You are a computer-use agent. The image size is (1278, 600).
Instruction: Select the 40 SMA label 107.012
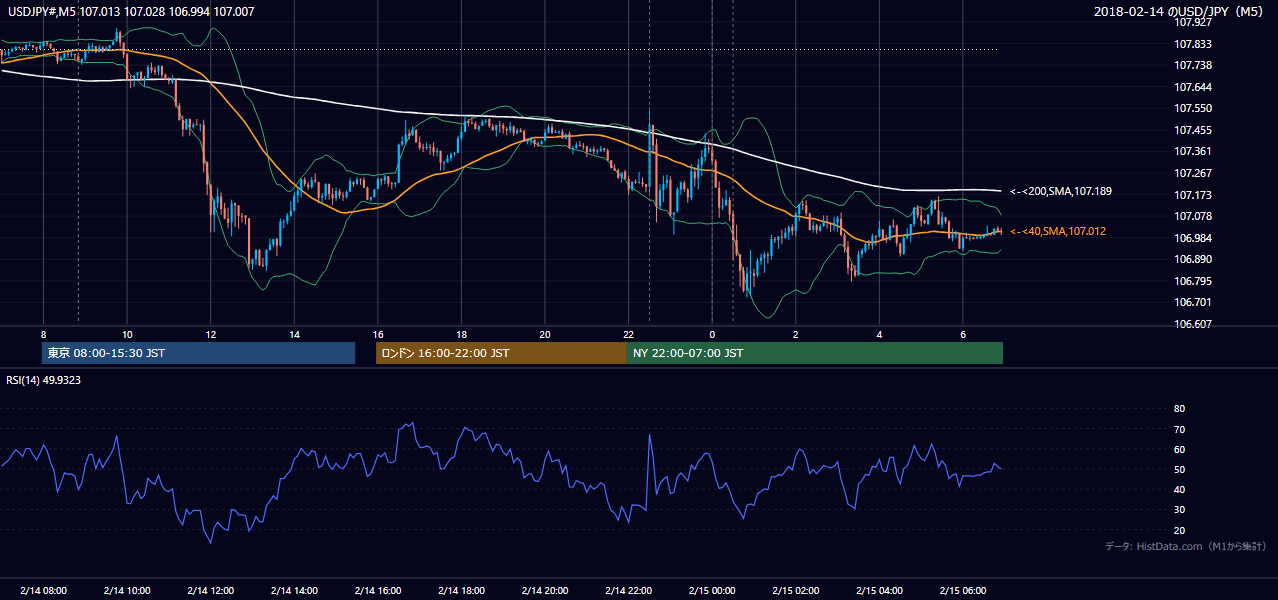1059,231
